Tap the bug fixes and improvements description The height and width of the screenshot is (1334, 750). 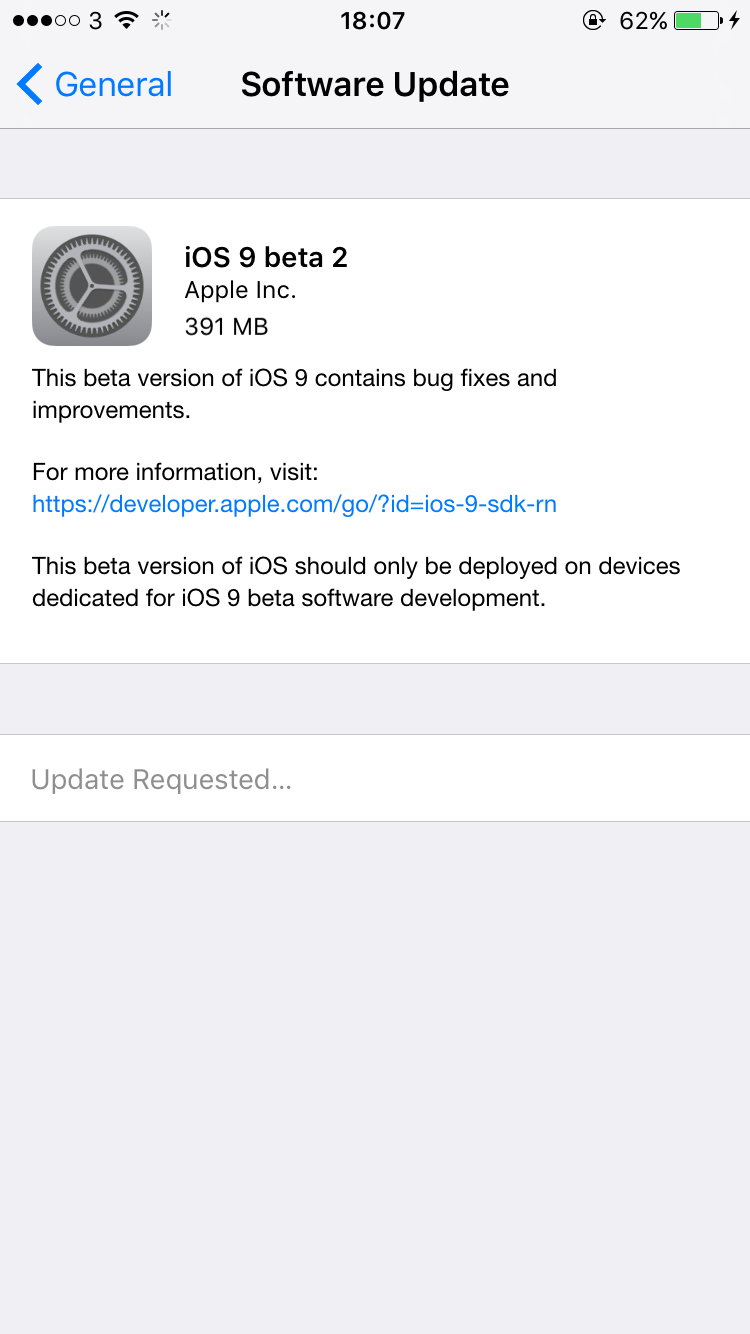click(x=294, y=394)
